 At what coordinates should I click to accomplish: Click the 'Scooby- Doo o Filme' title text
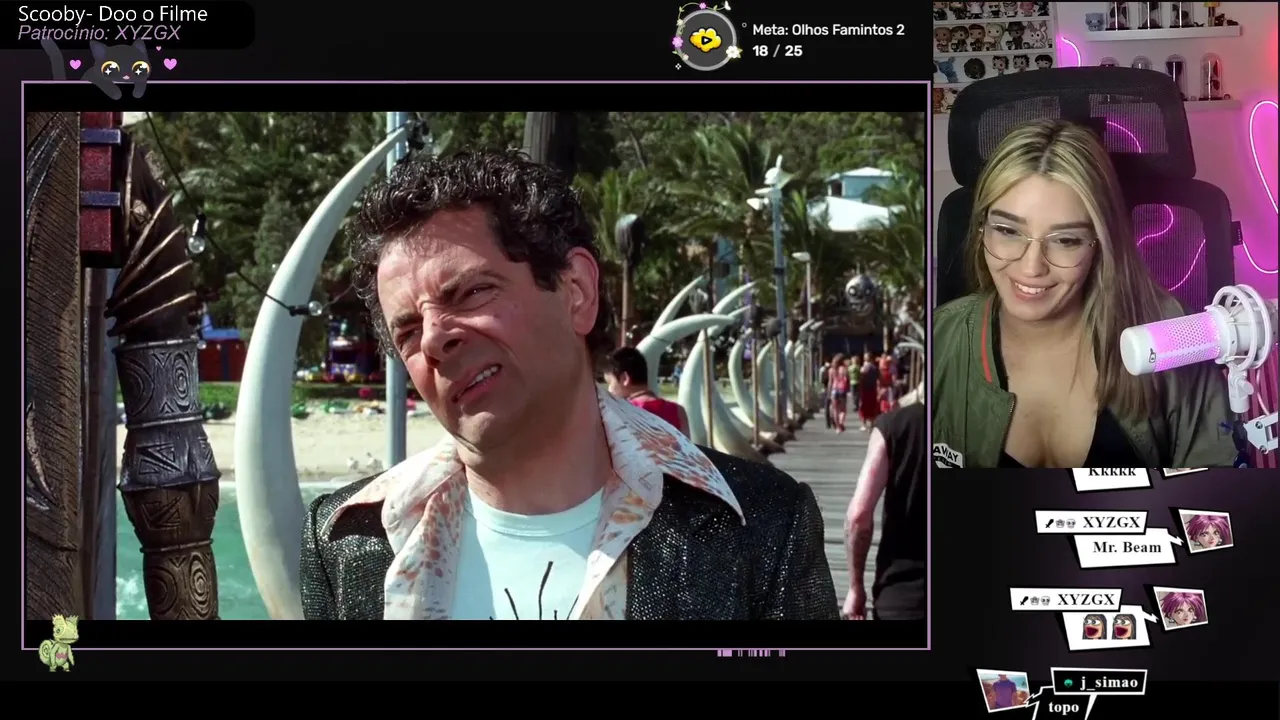[x=113, y=14]
